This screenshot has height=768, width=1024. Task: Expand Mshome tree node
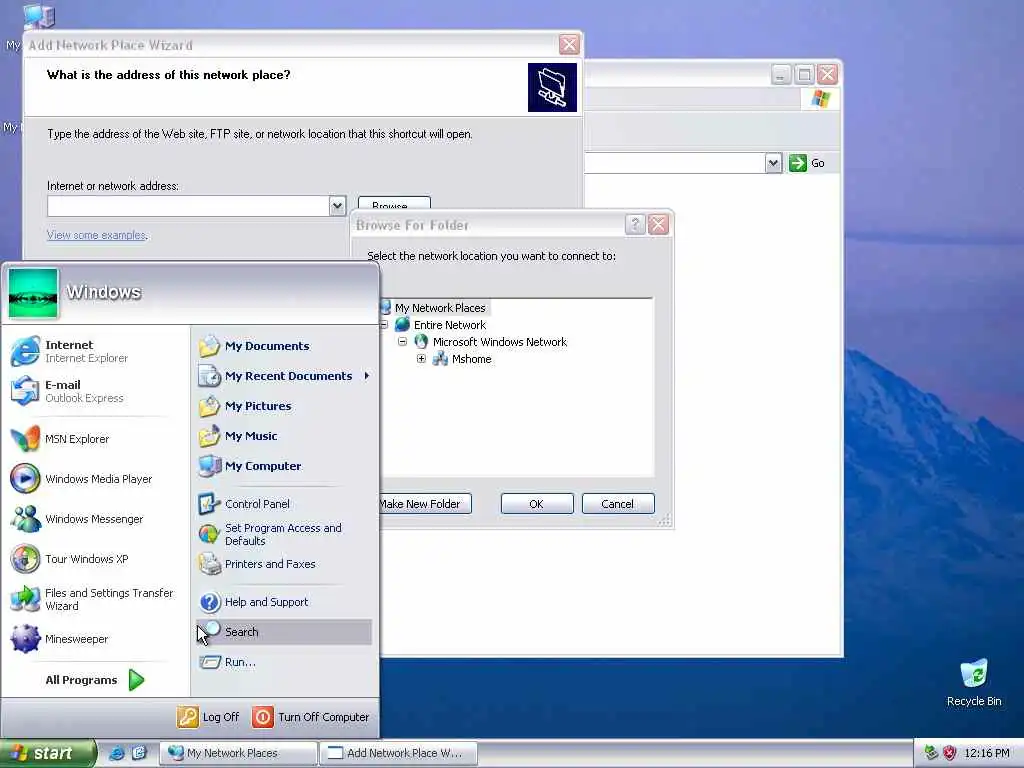(421, 359)
